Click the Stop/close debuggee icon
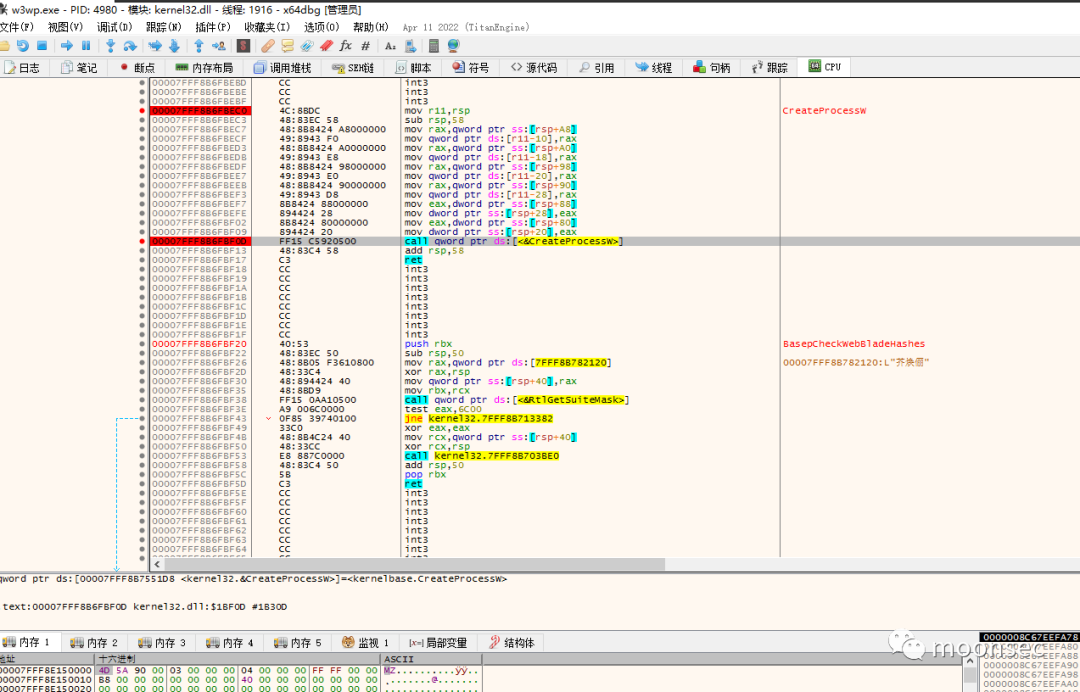 (42, 46)
